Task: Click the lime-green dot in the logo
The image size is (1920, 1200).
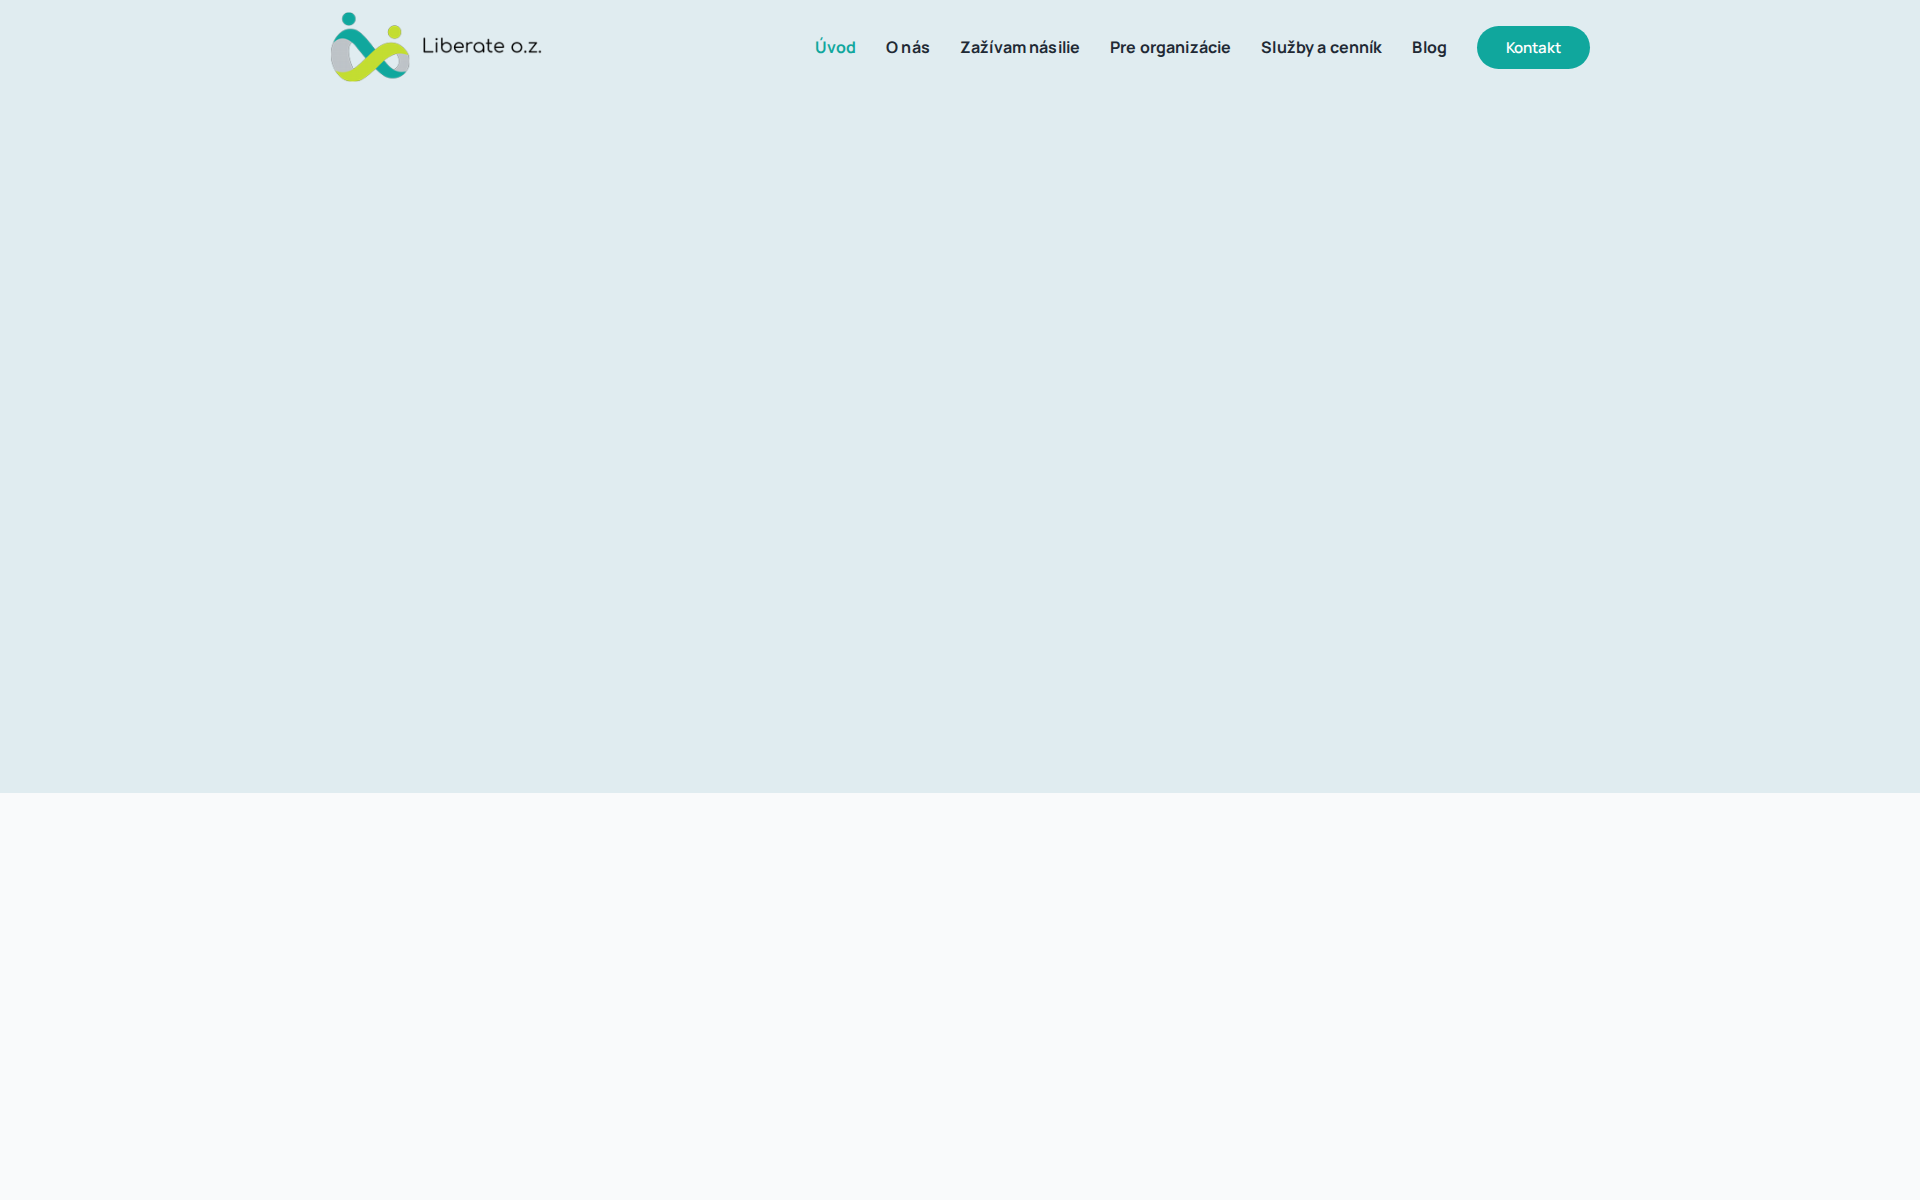Action: pos(394,32)
